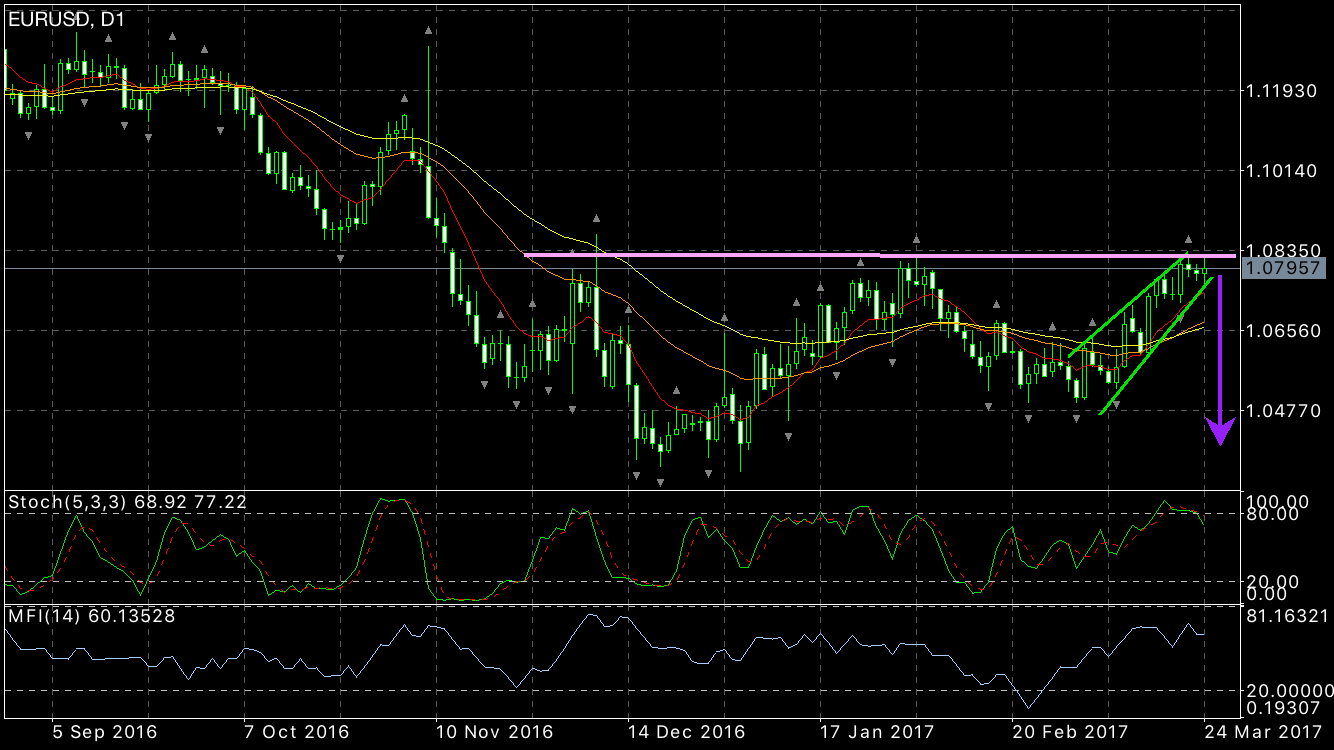
Task: Click the 81.16321 MFI scale value
Action: 1286,616
